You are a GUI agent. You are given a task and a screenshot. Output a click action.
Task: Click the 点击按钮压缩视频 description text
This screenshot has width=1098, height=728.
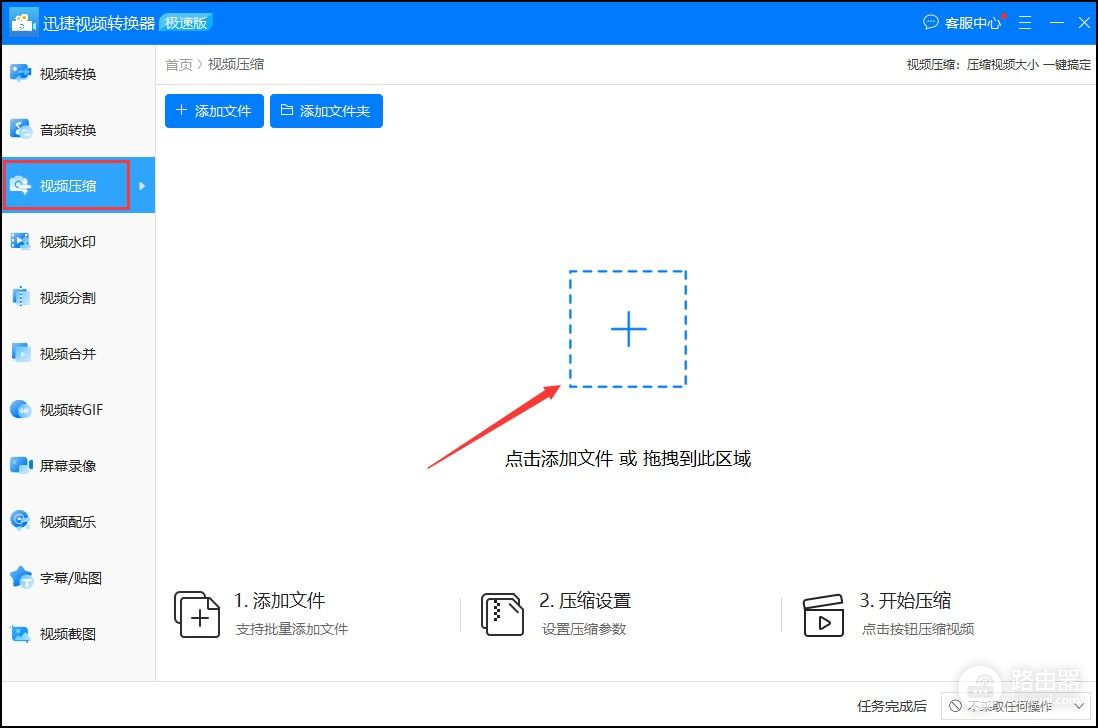click(918, 629)
